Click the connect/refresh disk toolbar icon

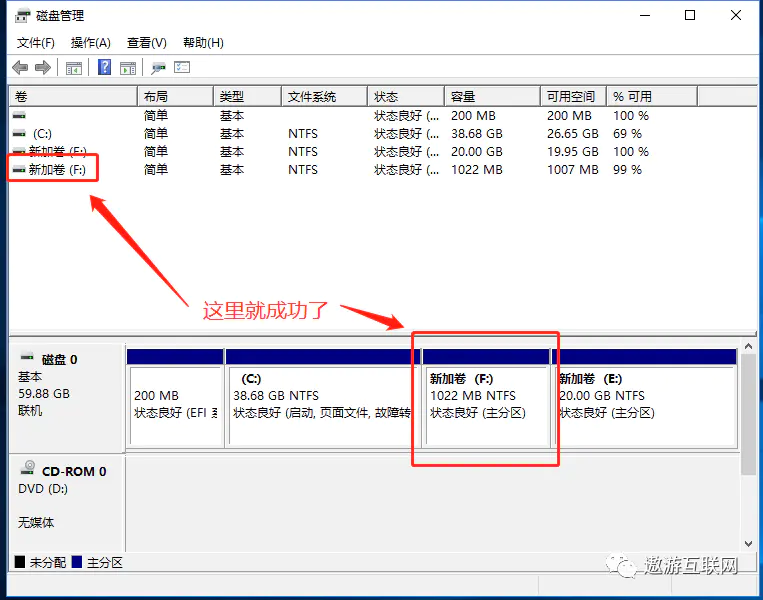coord(158,68)
